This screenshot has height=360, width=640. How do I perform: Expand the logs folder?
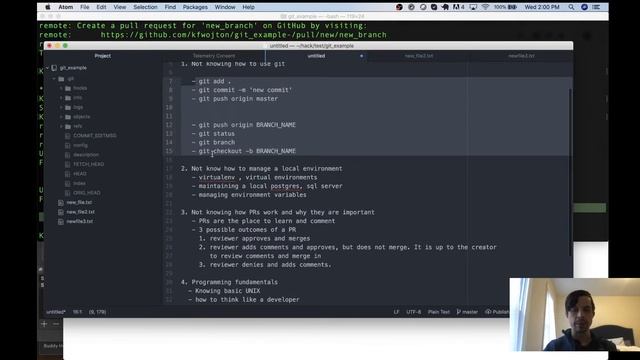pos(61,107)
